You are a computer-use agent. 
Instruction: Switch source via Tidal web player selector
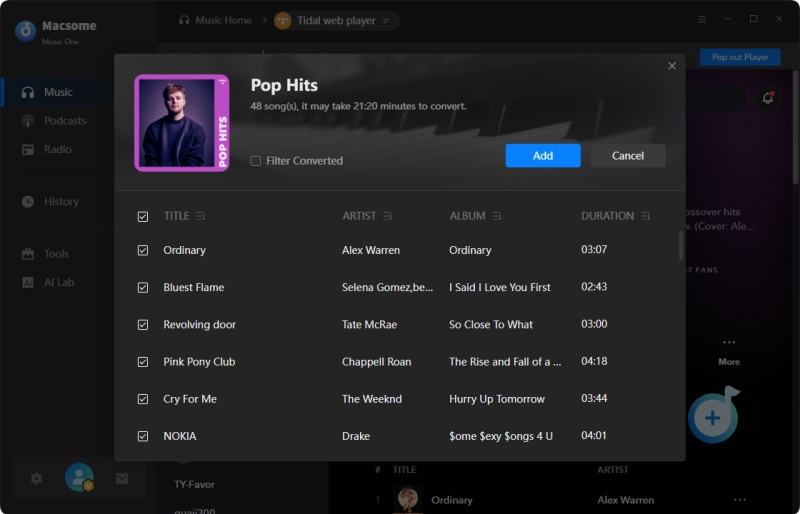point(336,21)
